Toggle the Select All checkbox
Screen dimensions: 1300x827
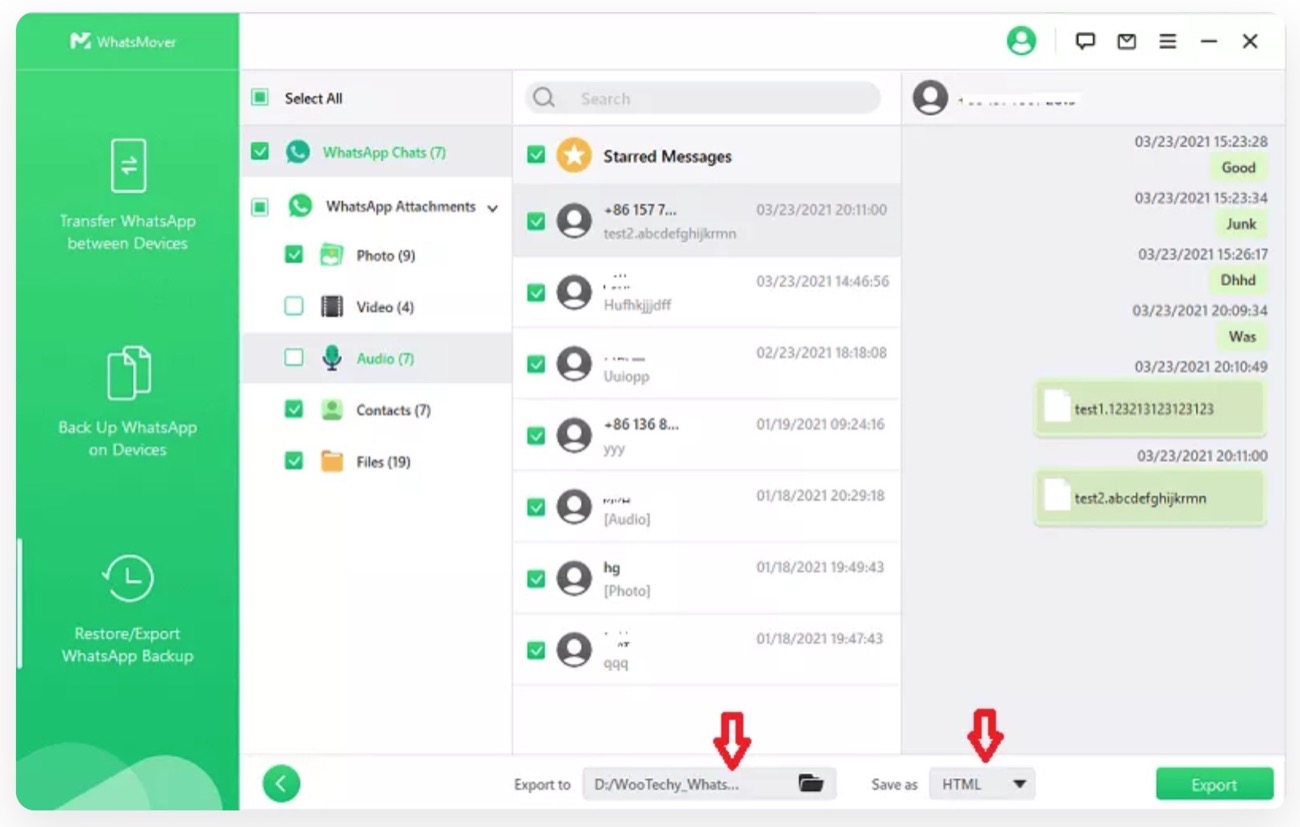tap(260, 98)
